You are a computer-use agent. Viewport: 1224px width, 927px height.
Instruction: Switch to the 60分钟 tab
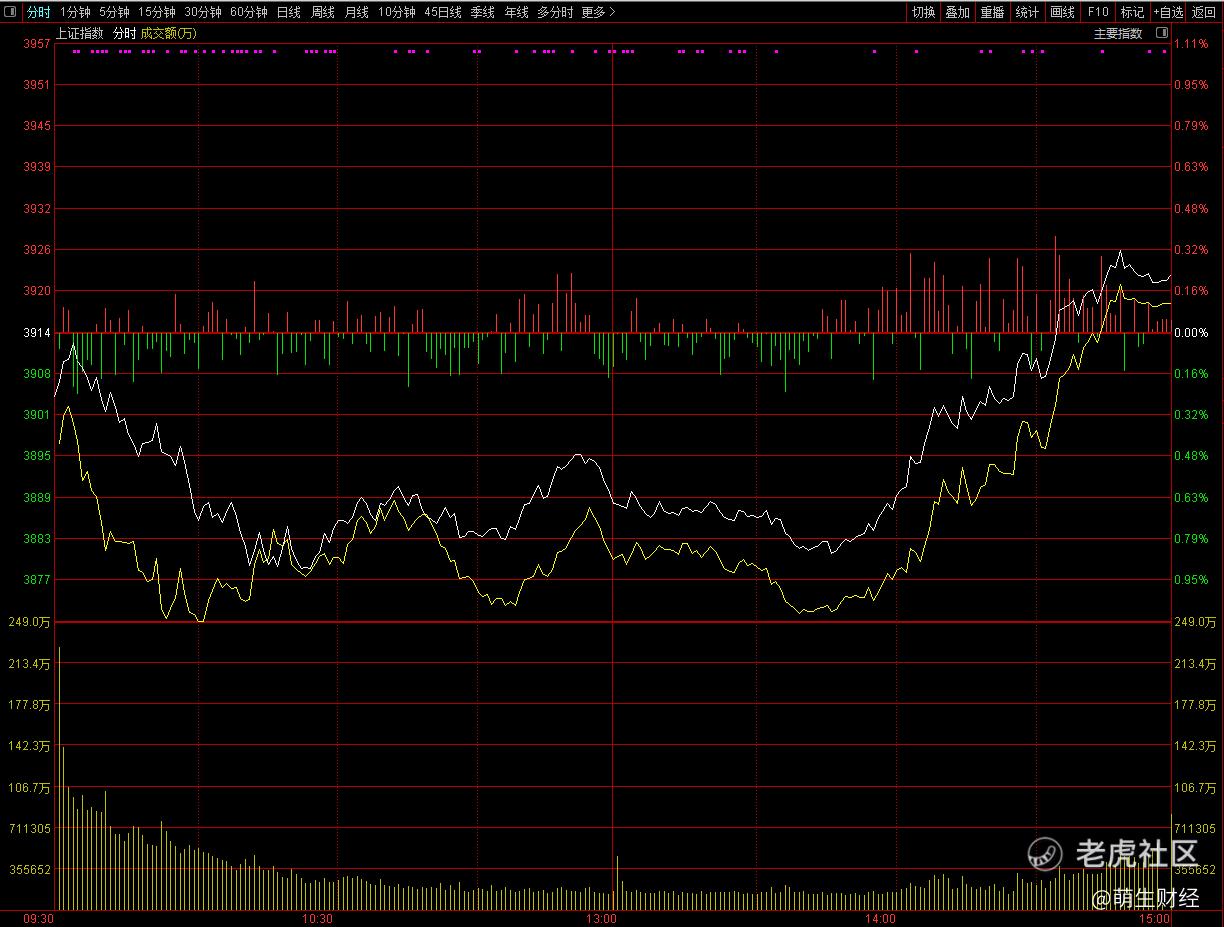point(249,12)
